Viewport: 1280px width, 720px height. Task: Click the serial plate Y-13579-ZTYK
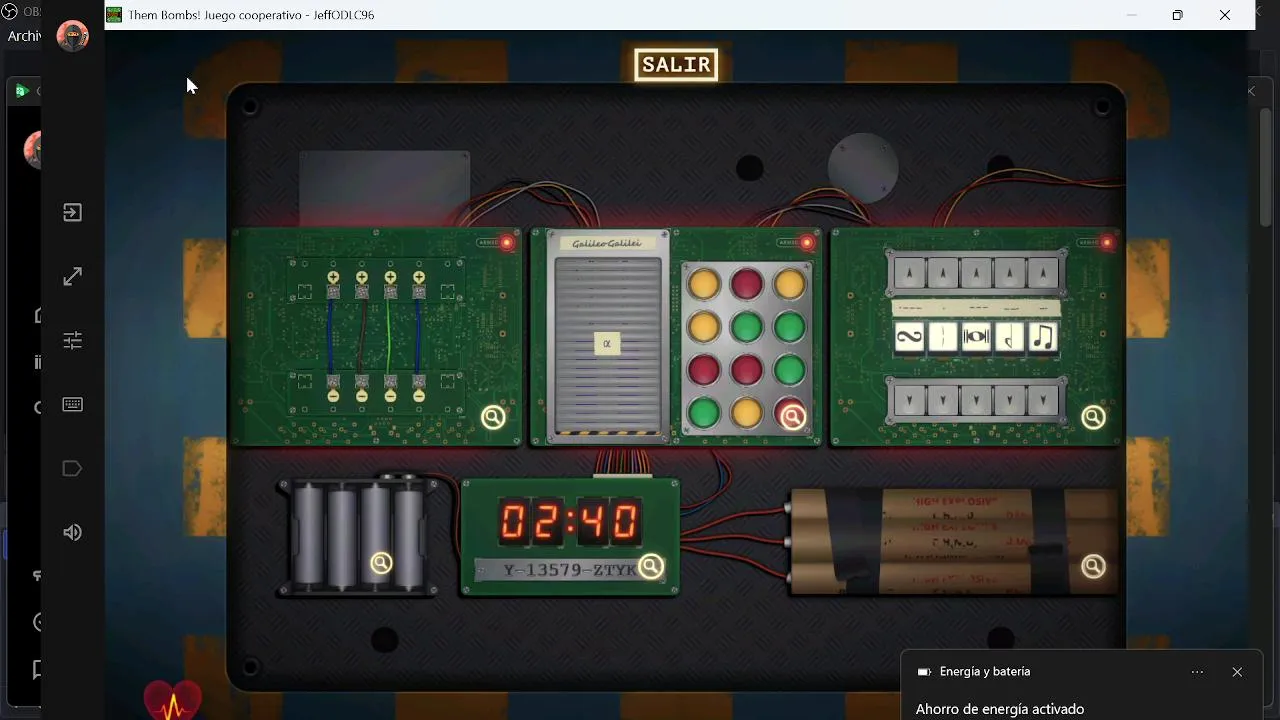coord(569,570)
